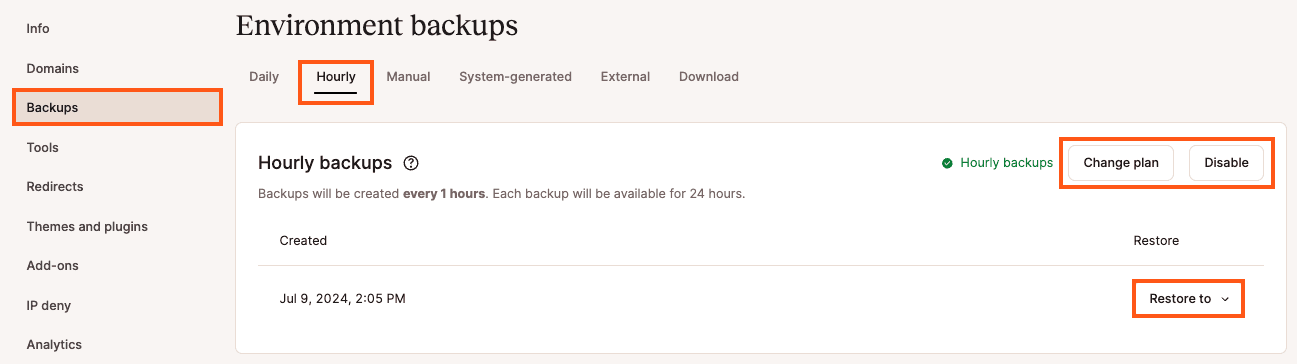Click the Change plan button

1121,163
